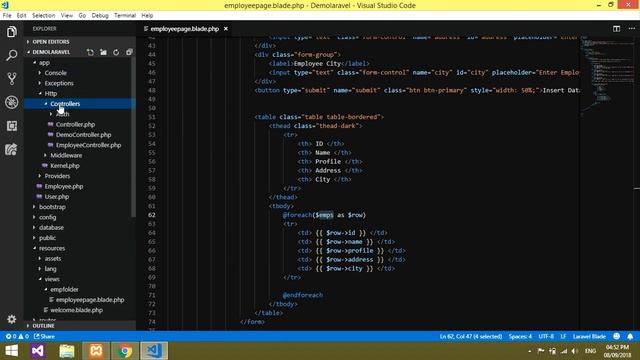Image resolution: width=640 pixels, height=360 pixels.
Task: Close the employeepage.blade.php tab
Action: tap(226, 29)
